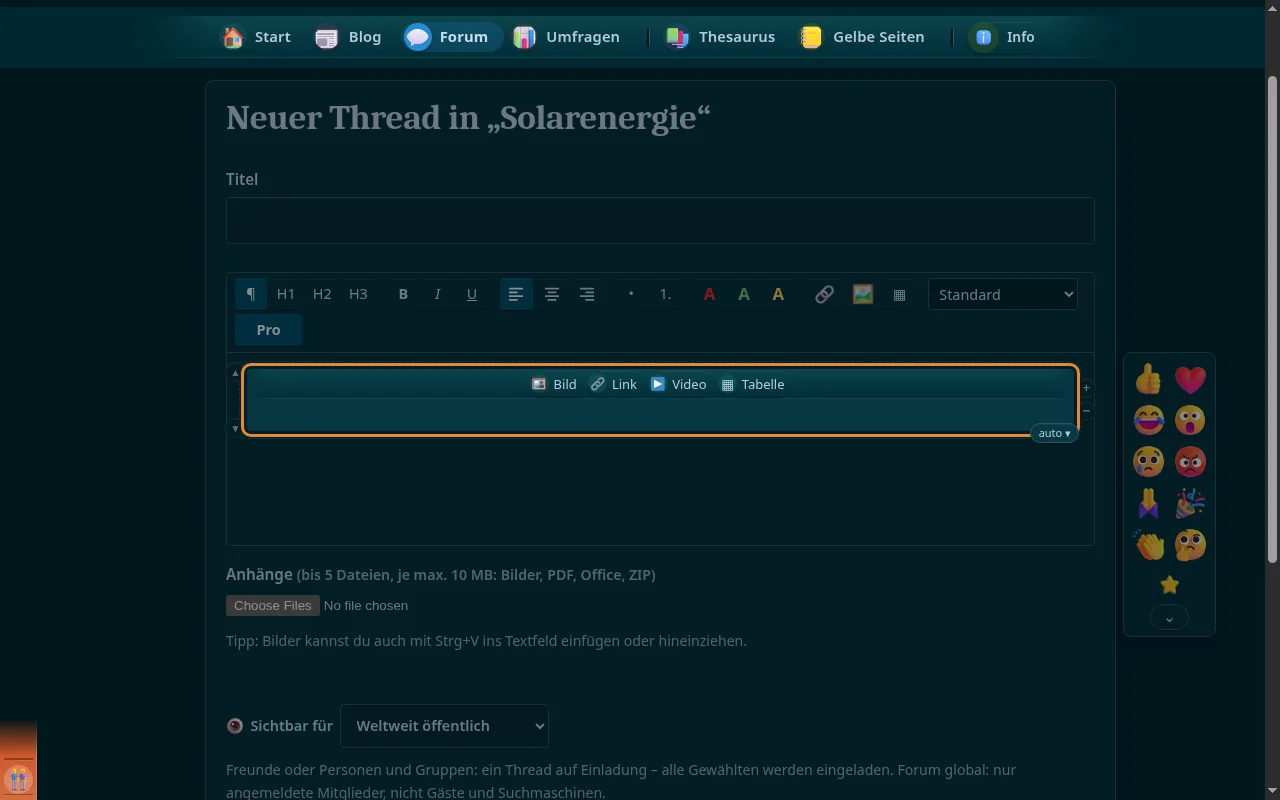Focus the Titel input field

(x=660, y=220)
